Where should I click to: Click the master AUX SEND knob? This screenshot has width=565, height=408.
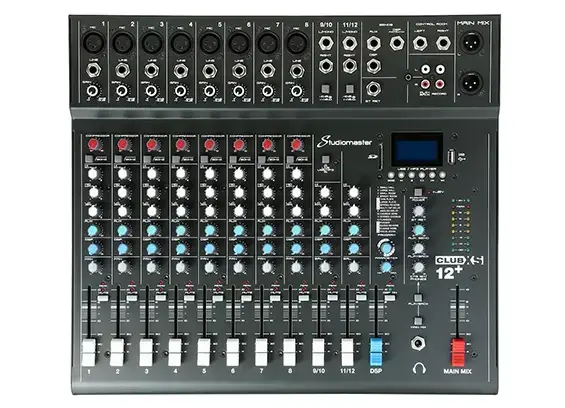pyautogui.click(x=418, y=230)
